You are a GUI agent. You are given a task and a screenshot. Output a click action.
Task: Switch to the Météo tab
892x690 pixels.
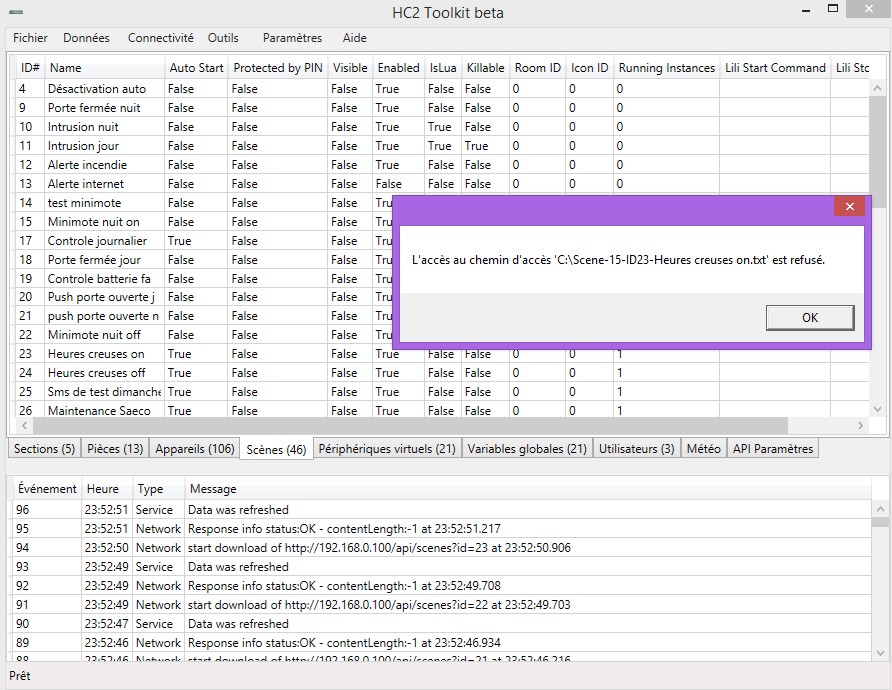(703, 449)
